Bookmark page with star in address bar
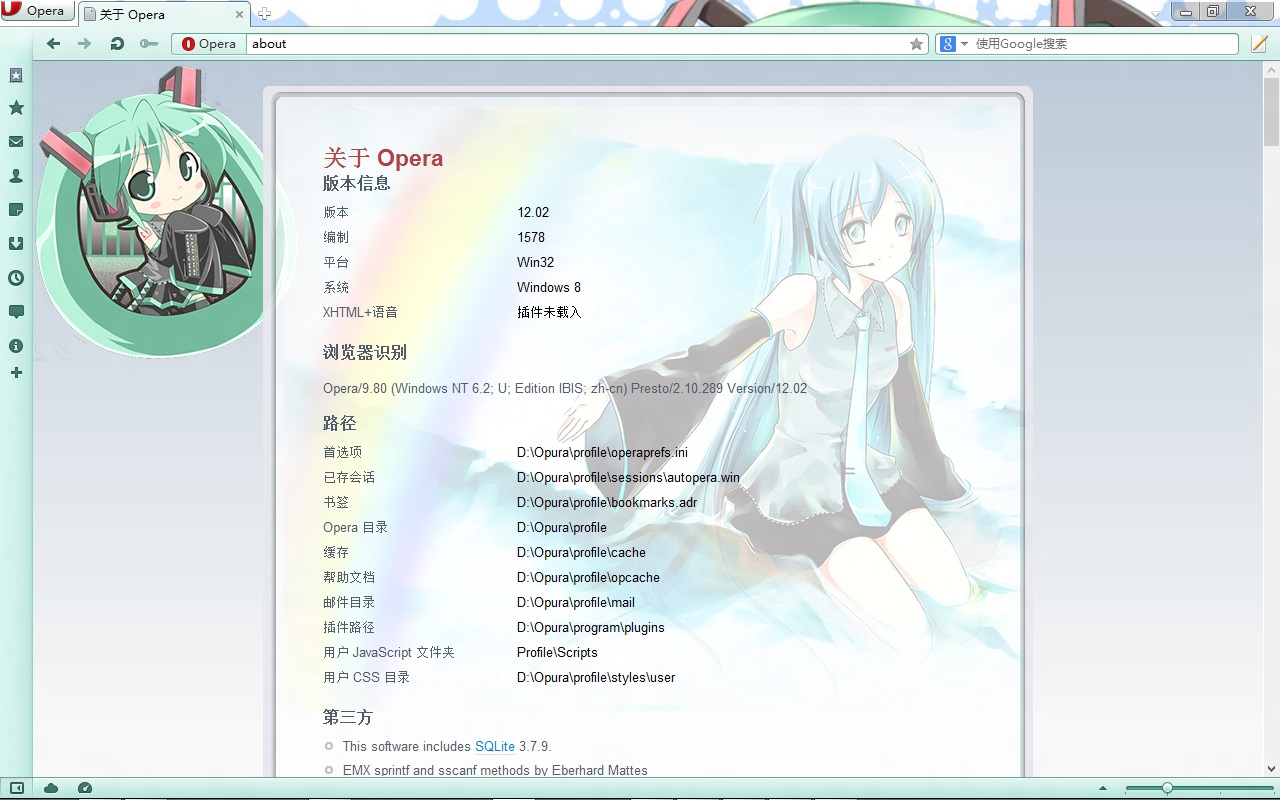Image resolution: width=1280 pixels, height=800 pixels. pos(916,44)
